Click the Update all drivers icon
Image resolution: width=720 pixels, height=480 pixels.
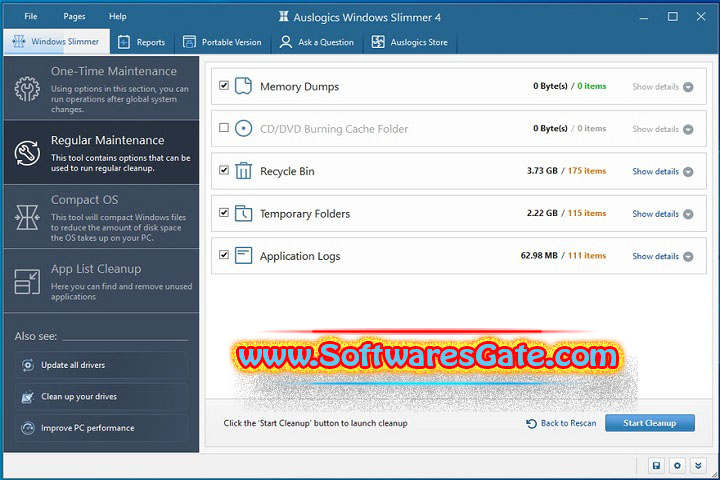point(28,365)
